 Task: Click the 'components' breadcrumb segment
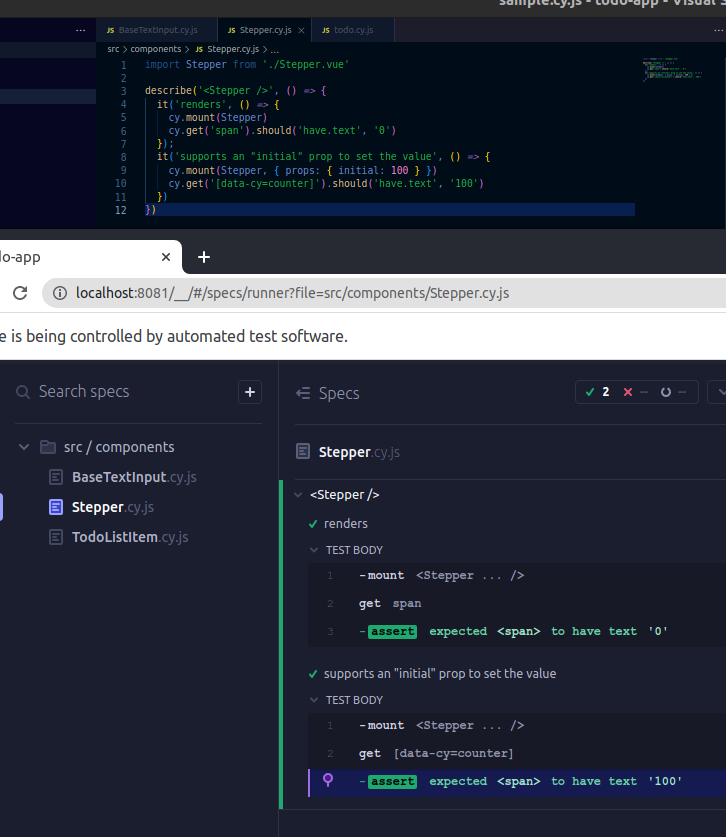click(x=156, y=49)
